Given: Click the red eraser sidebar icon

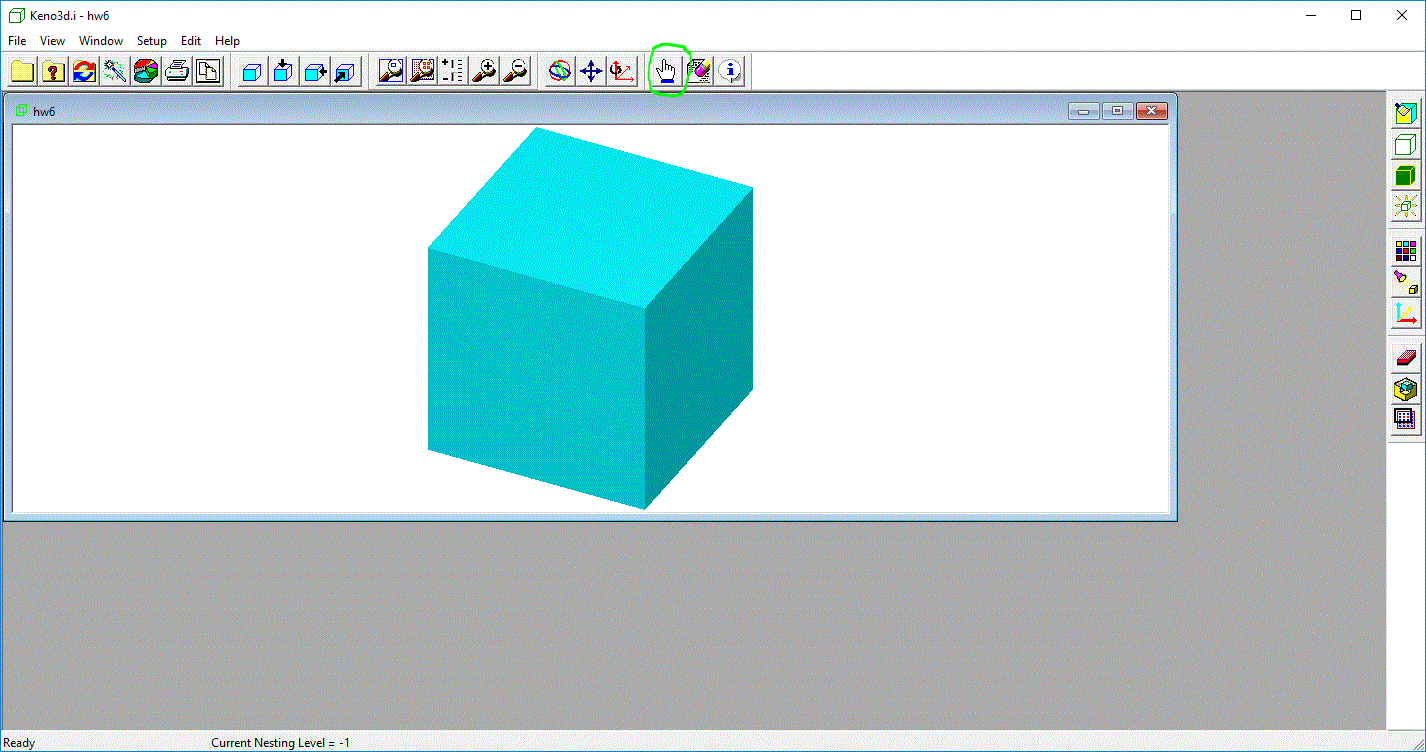Looking at the screenshot, I should [x=1406, y=357].
